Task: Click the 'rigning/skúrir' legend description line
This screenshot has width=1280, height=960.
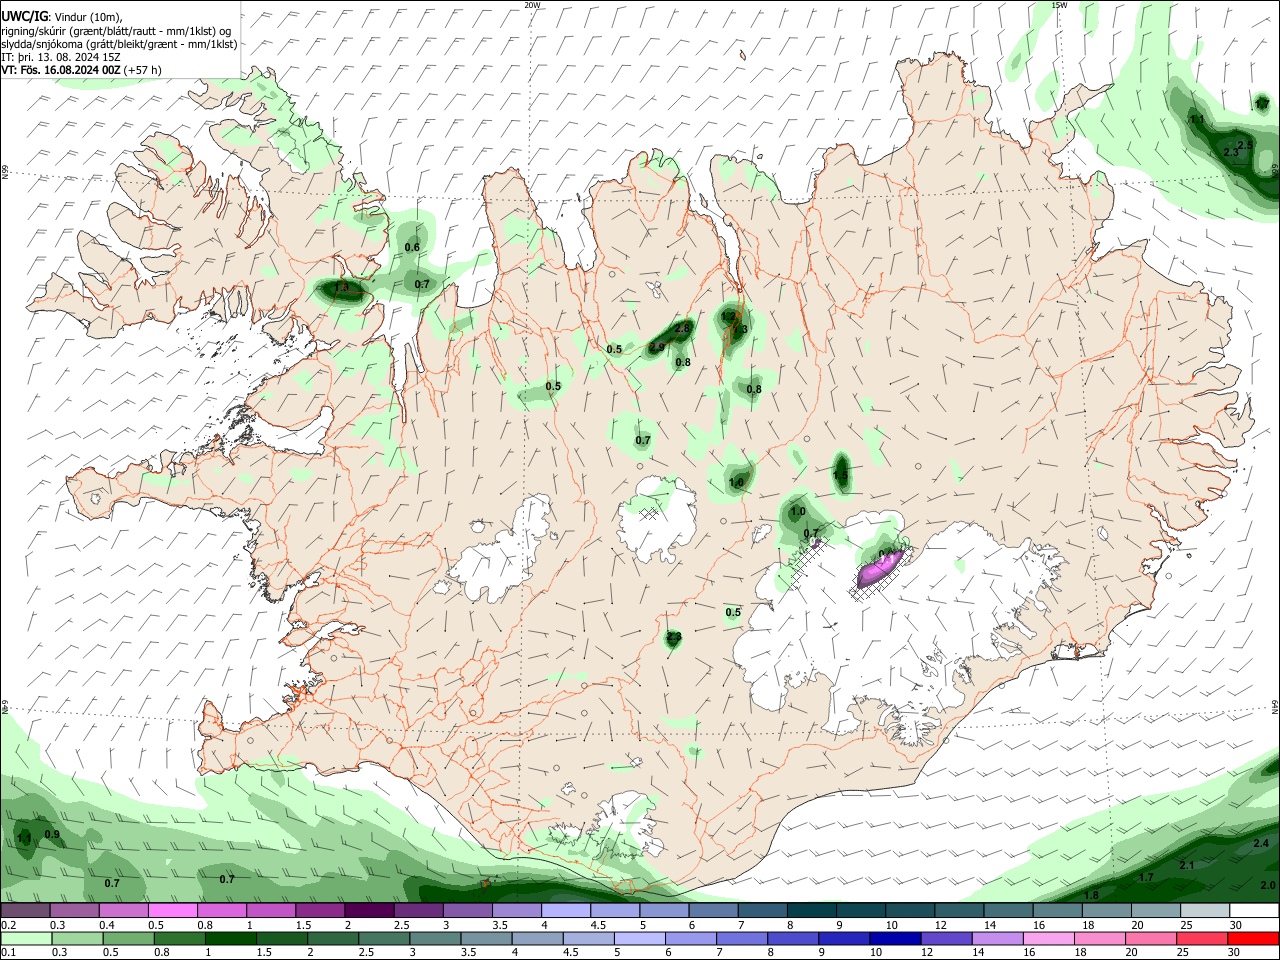Action: point(116,31)
